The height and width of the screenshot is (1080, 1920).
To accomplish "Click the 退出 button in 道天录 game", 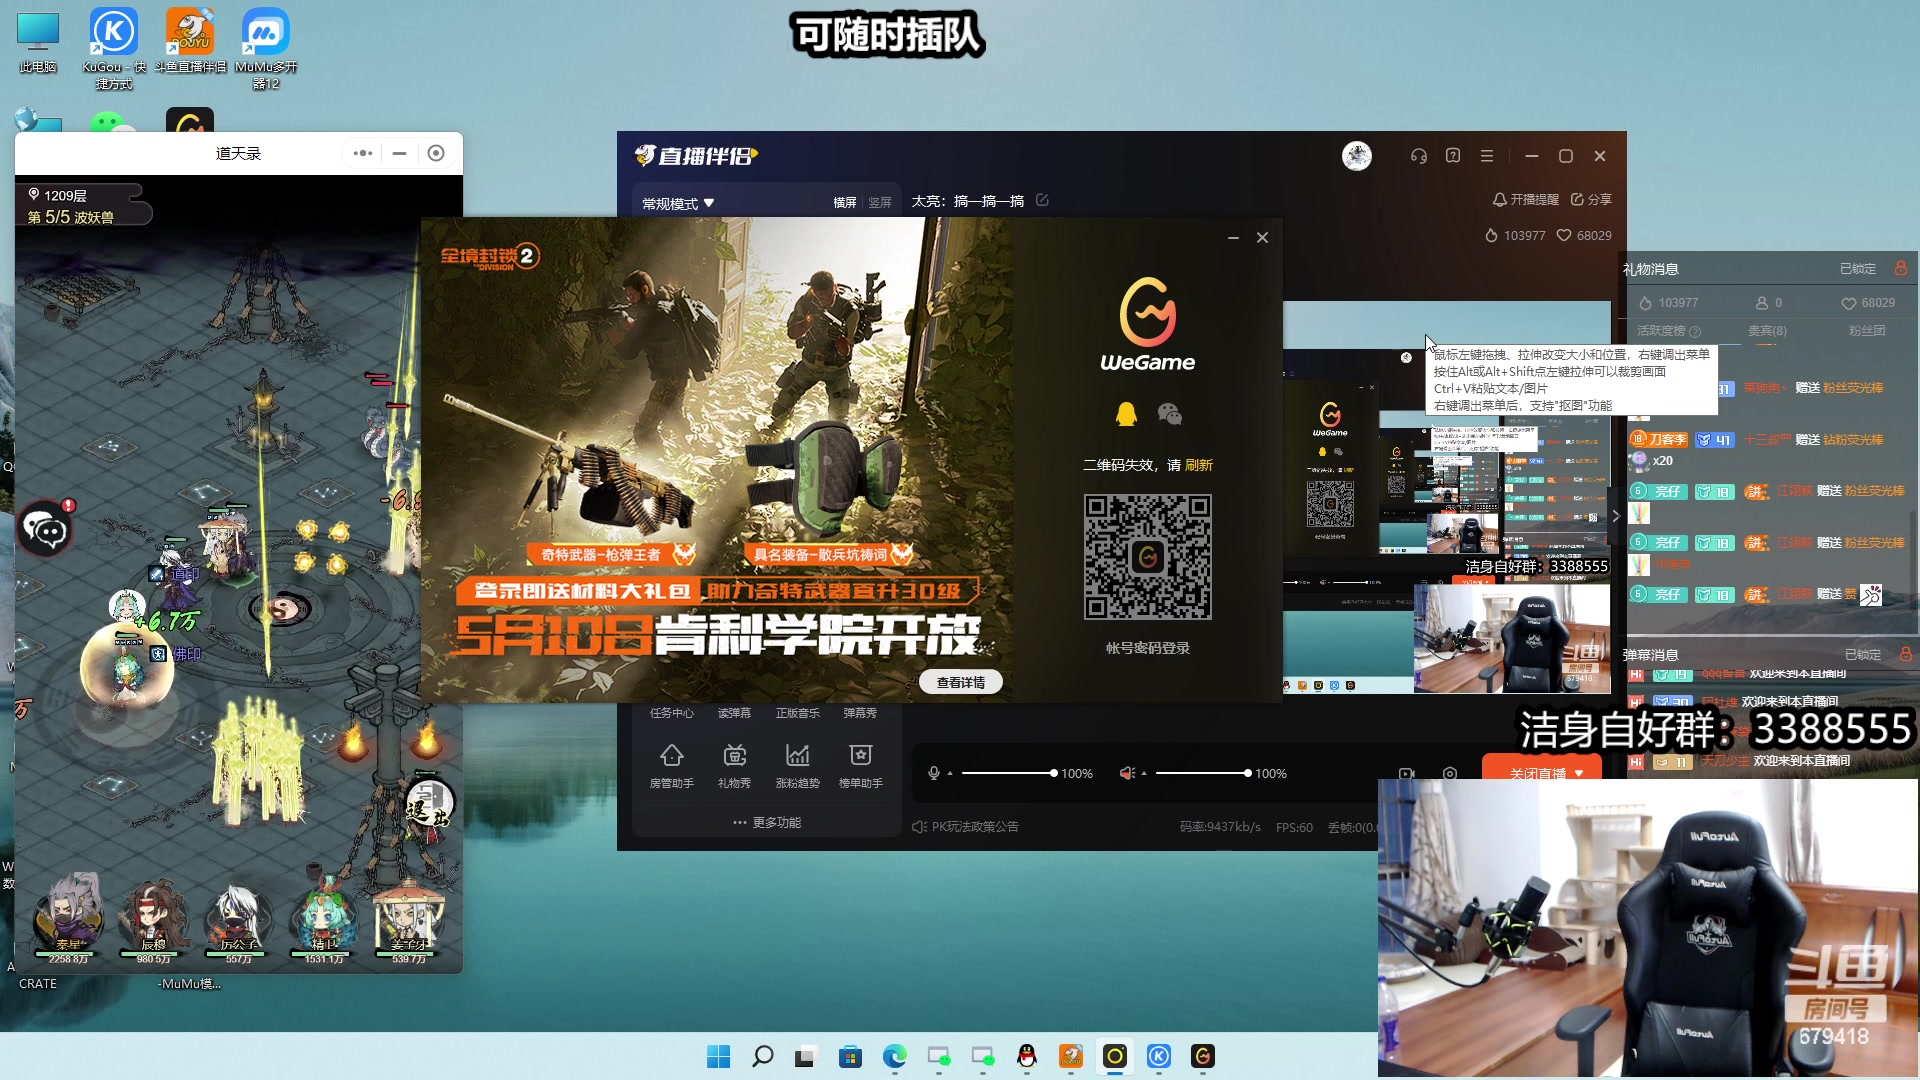I will pyautogui.click(x=429, y=804).
